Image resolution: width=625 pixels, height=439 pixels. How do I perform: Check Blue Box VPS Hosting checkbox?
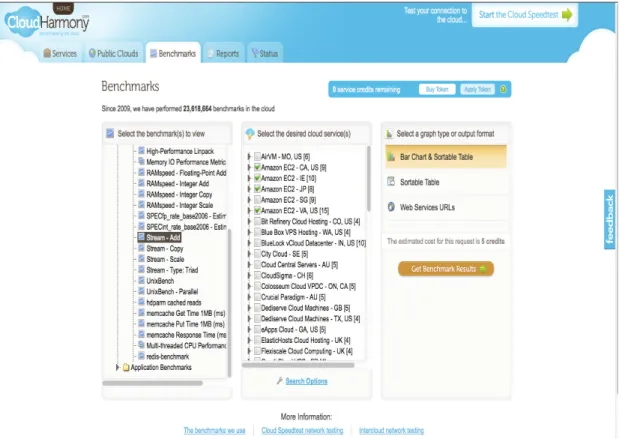257,232
